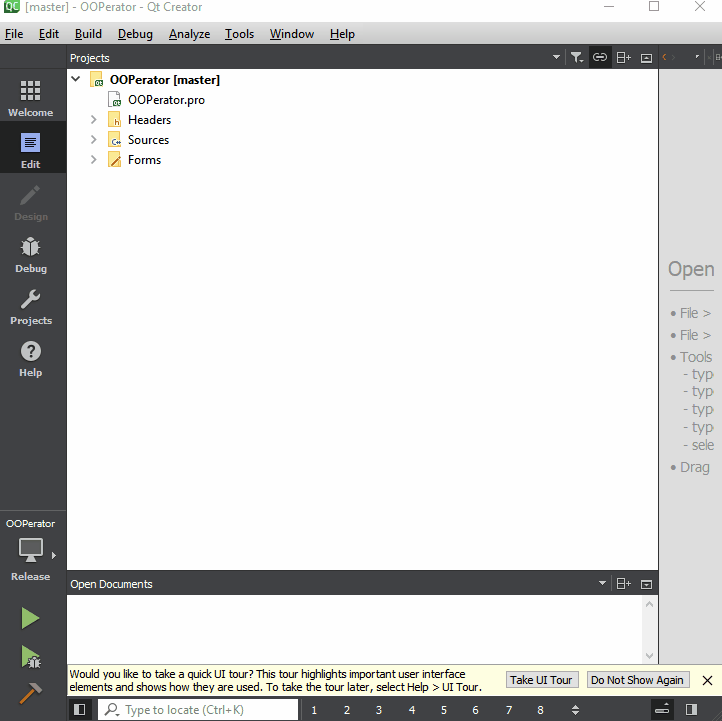Open editor document selector small arrow
Viewport: 722px width, 721px height.
tap(697, 57)
